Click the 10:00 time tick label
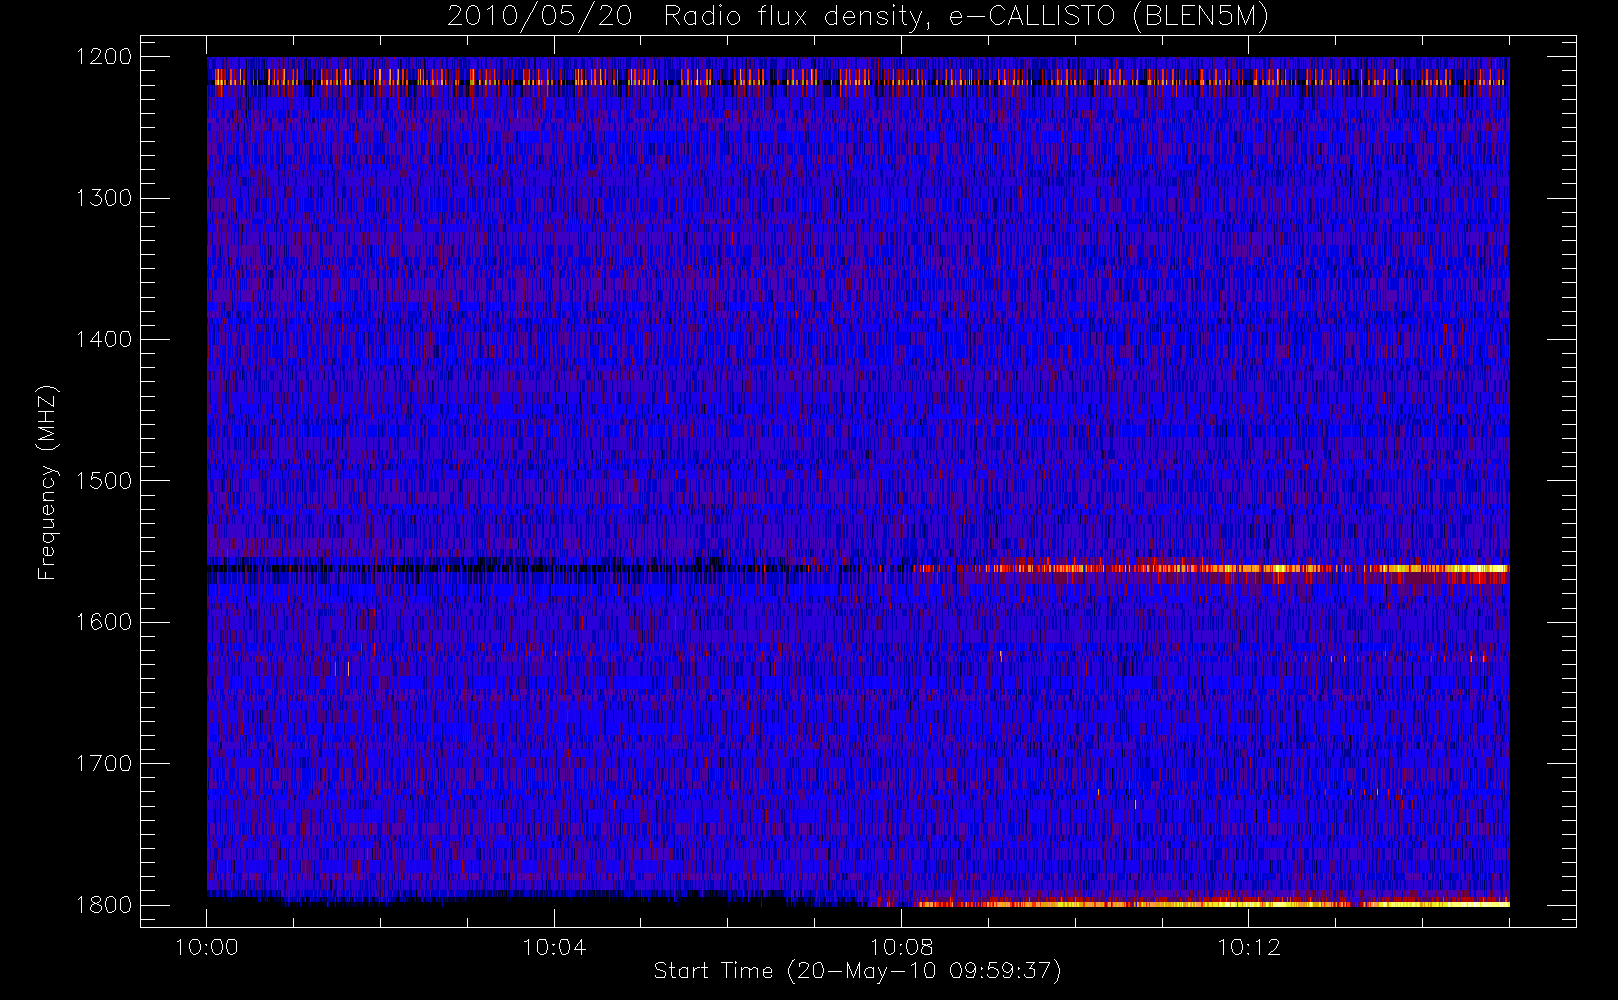The height and width of the screenshot is (1000, 1618). click(x=207, y=947)
